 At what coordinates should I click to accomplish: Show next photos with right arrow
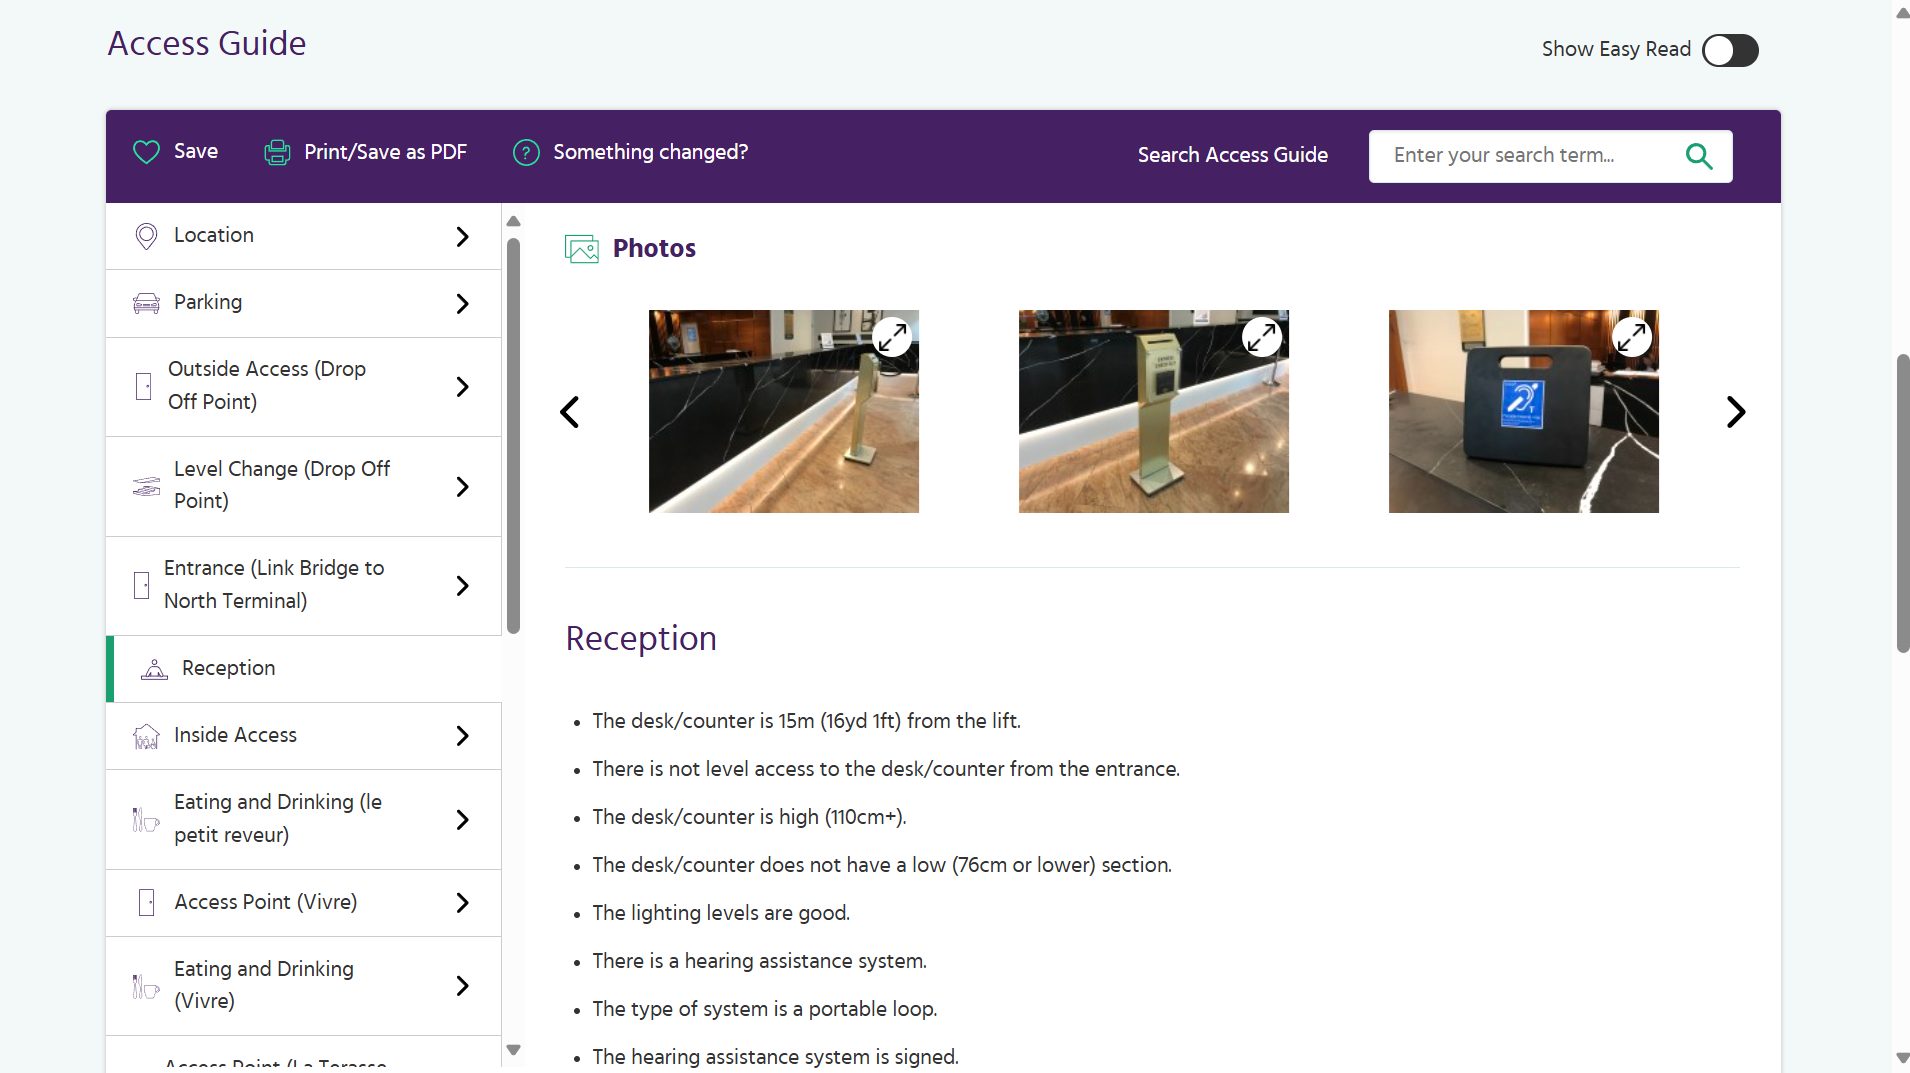click(x=1736, y=412)
